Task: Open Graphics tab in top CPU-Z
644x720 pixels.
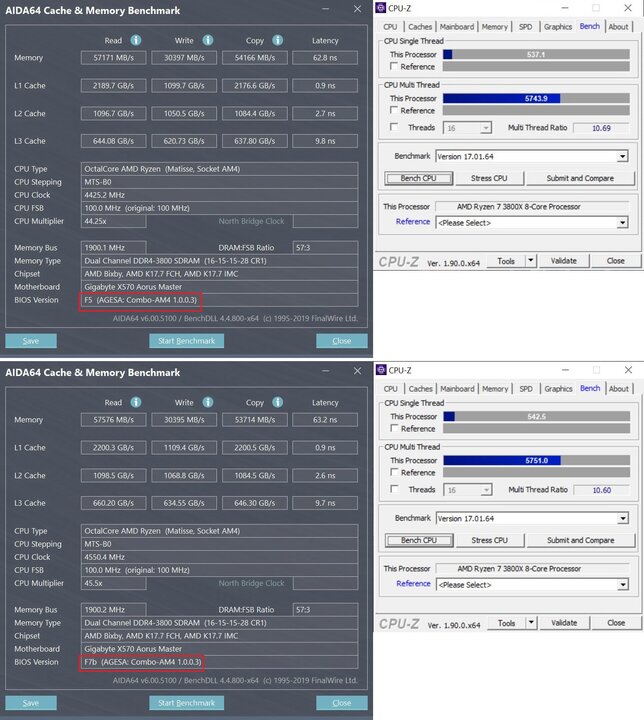Action: coord(558,27)
